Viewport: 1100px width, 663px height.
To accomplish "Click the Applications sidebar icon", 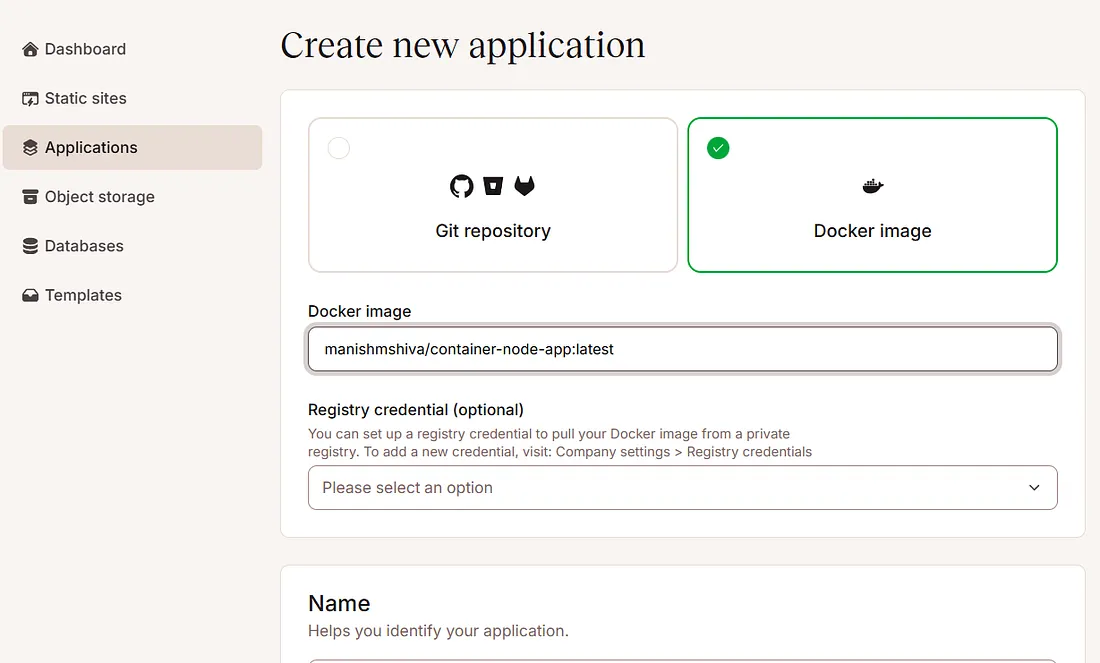I will (28, 147).
